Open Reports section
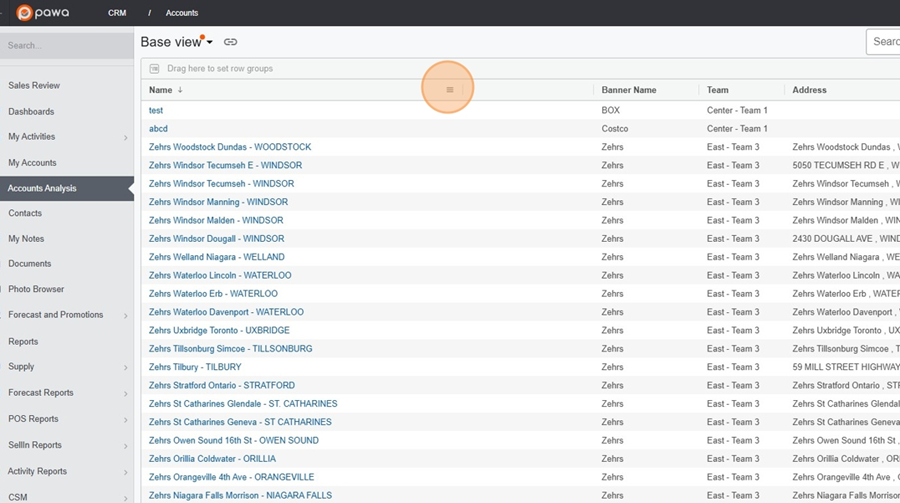The height and width of the screenshot is (503, 900). [23, 341]
